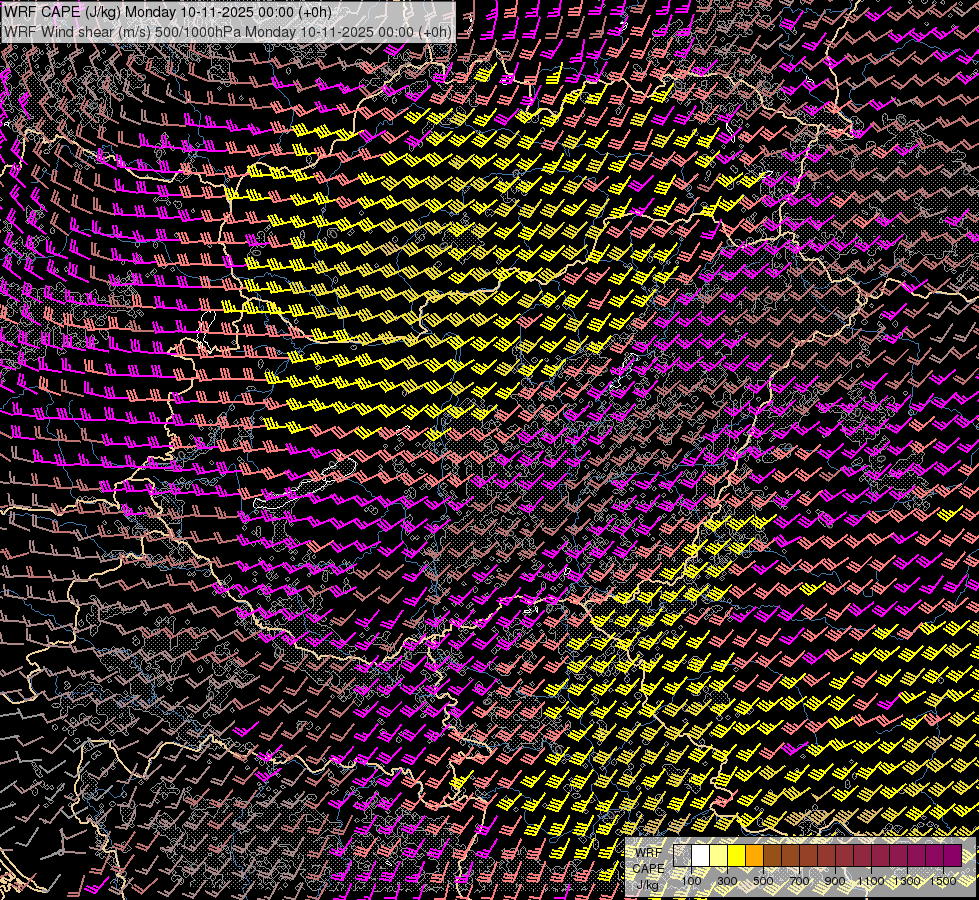Viewport: 979px width, 900px height.
Task: Choose the bright yellow CAPE legend swatch
Action: [736, 855]
